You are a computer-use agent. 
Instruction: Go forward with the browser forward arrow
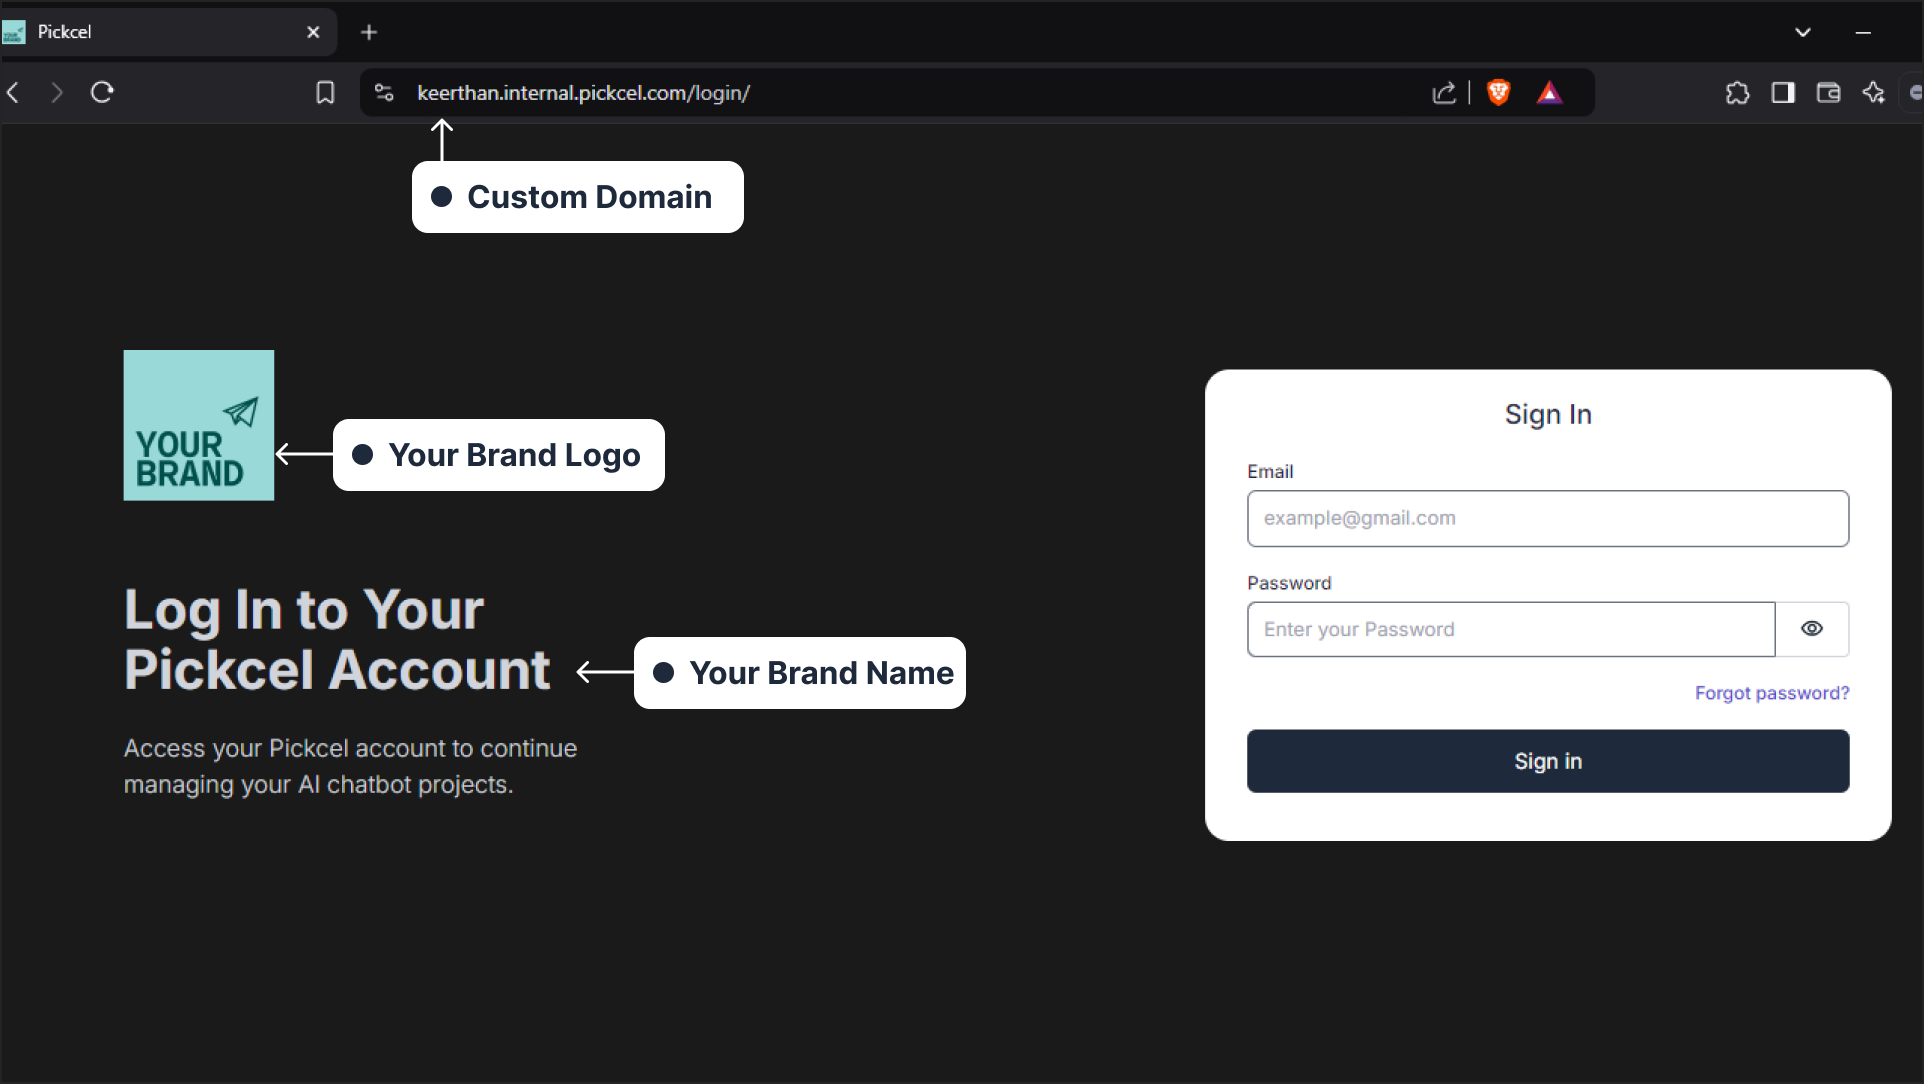(x=57, y=93)
